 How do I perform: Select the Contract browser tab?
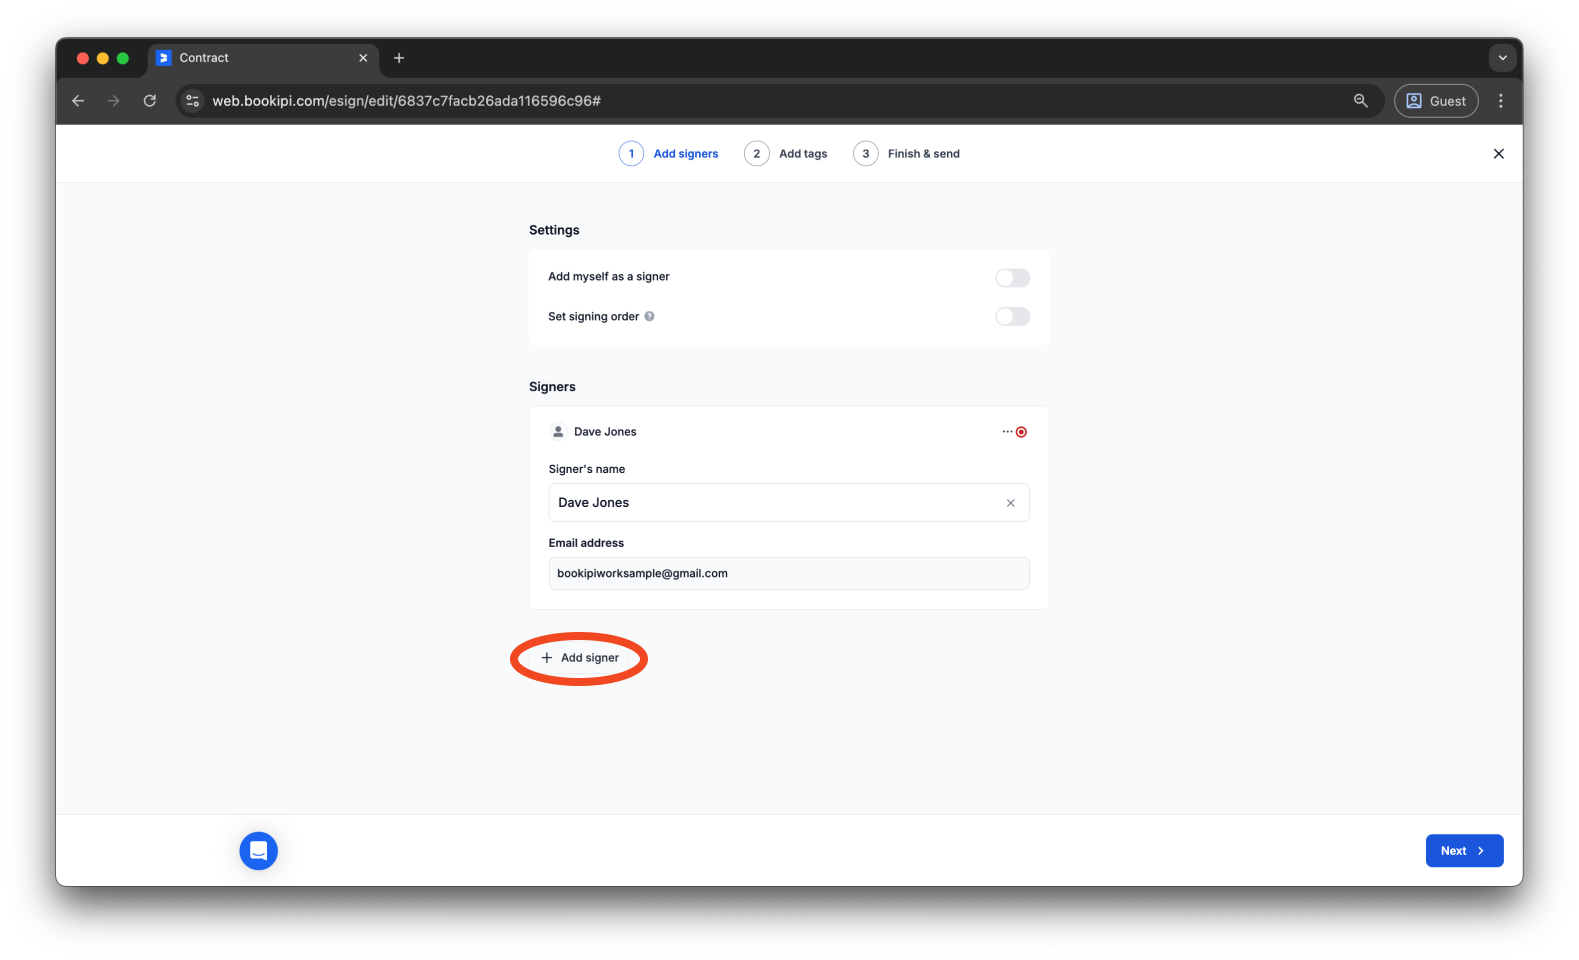[x=264, y=58]
